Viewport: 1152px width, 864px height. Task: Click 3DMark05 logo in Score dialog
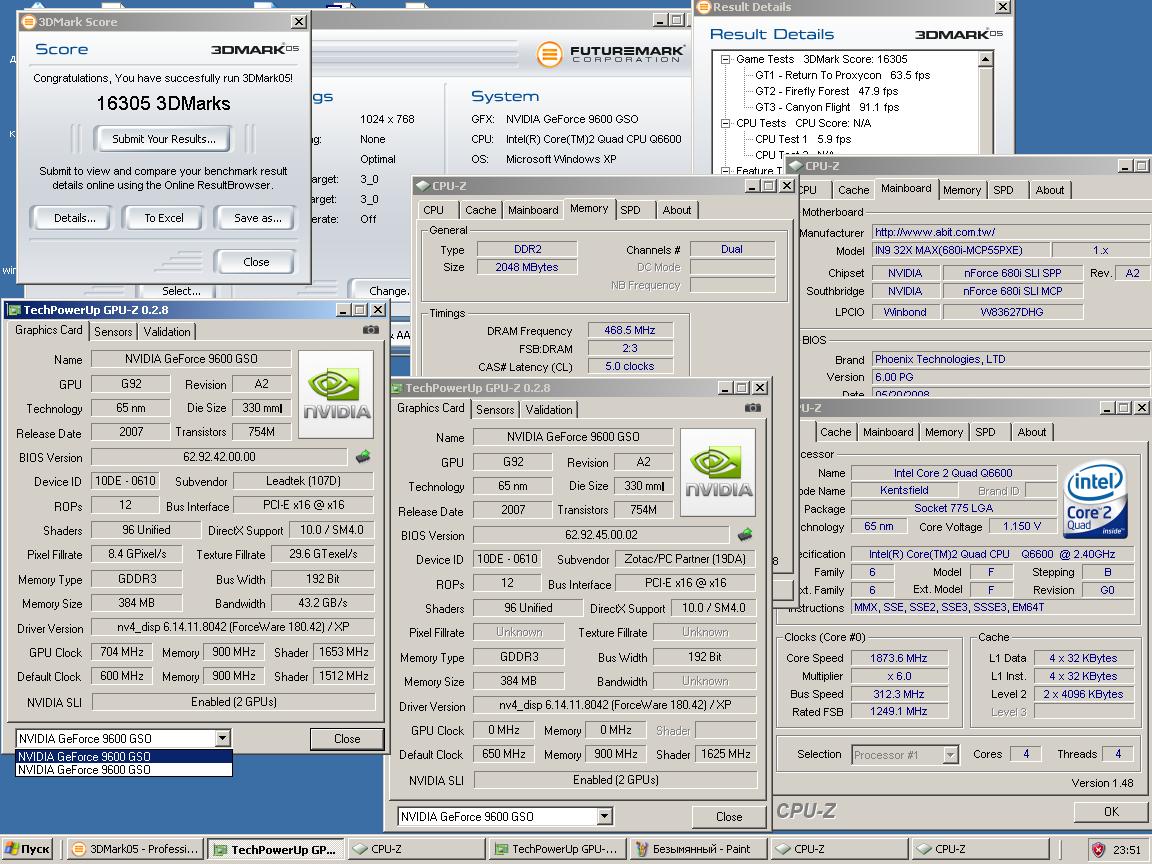[255, 49]
